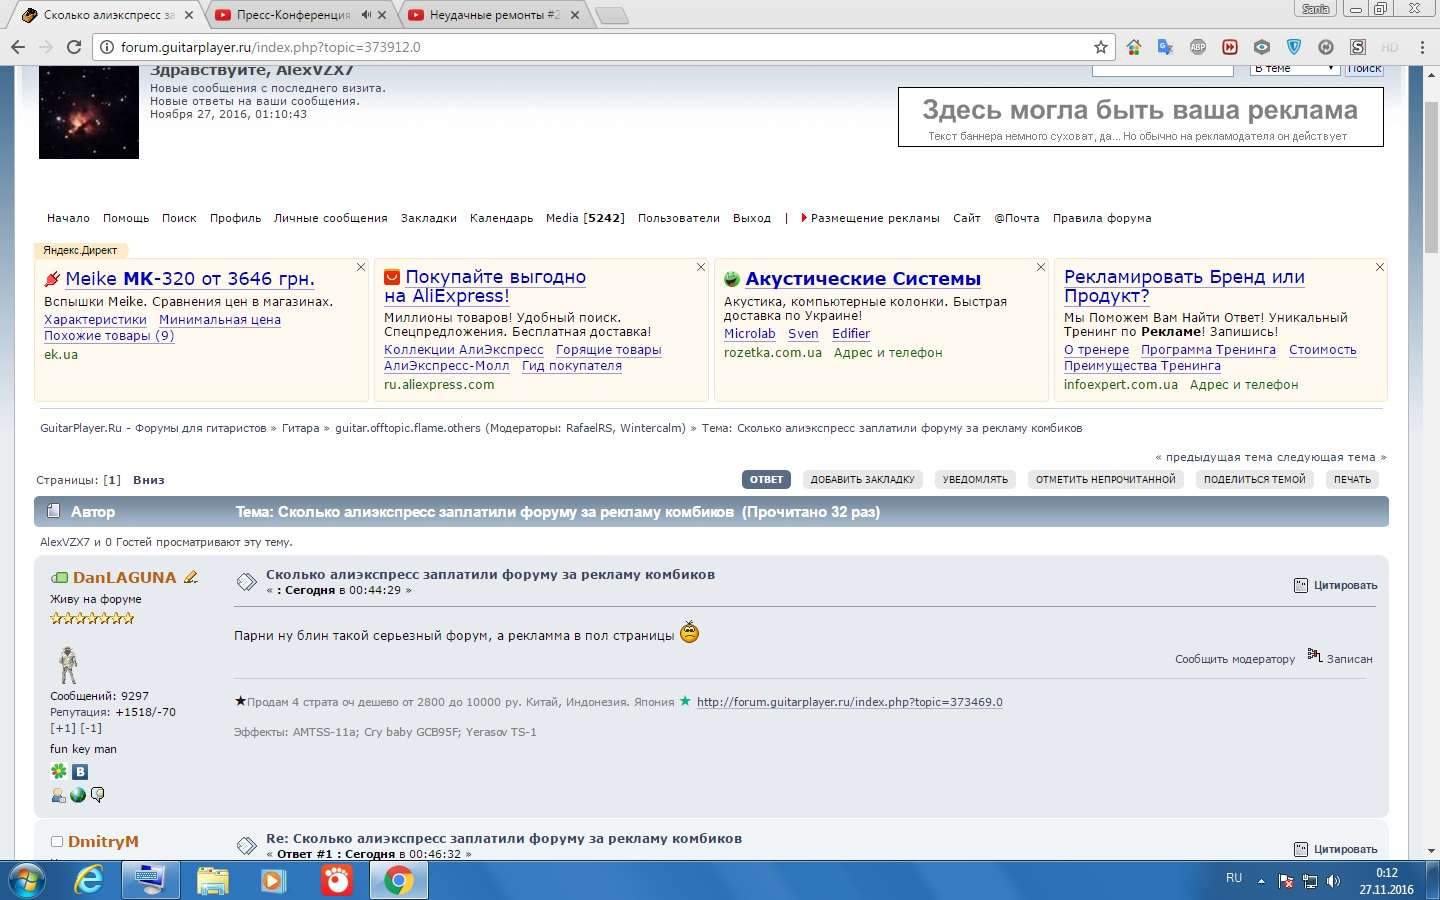
Task: Click the ОТВЕТ reply button
Action: point(767,480)
